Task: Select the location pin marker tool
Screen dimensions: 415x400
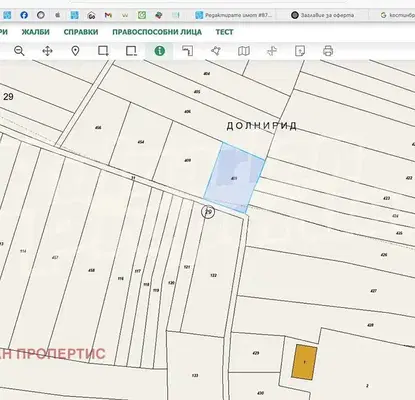Action: click(x=75, y=51)
